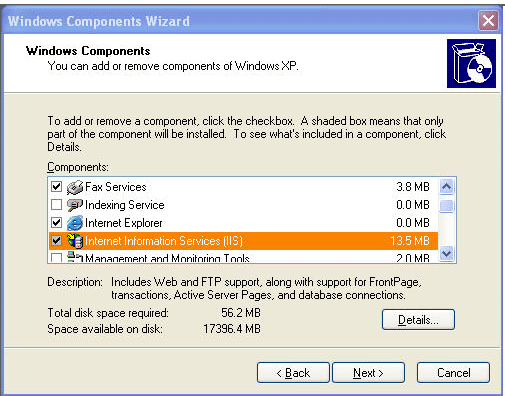Click the Management and Monitoring Tools icon
The height and width of the screenshot is (396, 505).
pyautogui.click(x=75, y=257)
